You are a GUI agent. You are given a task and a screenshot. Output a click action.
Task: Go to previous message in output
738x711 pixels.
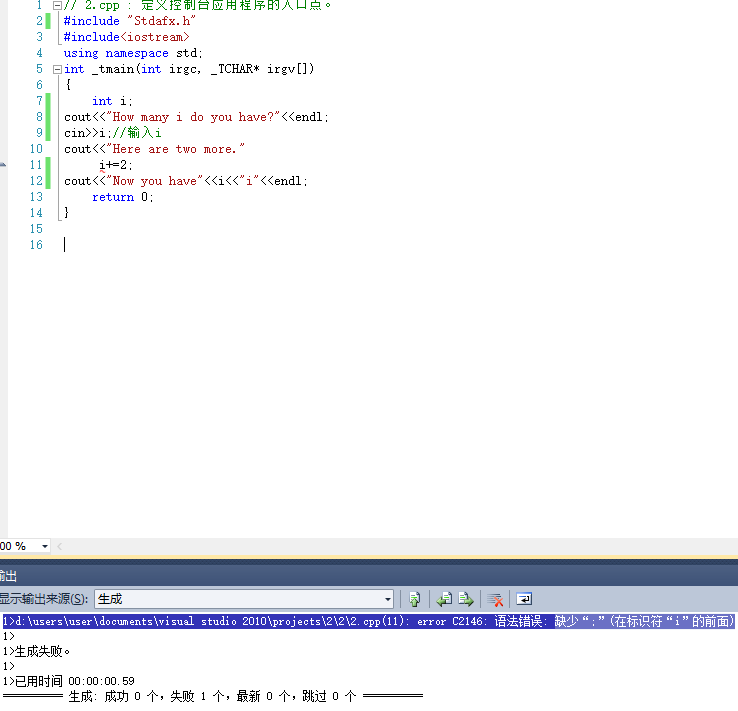coord(444,599)
